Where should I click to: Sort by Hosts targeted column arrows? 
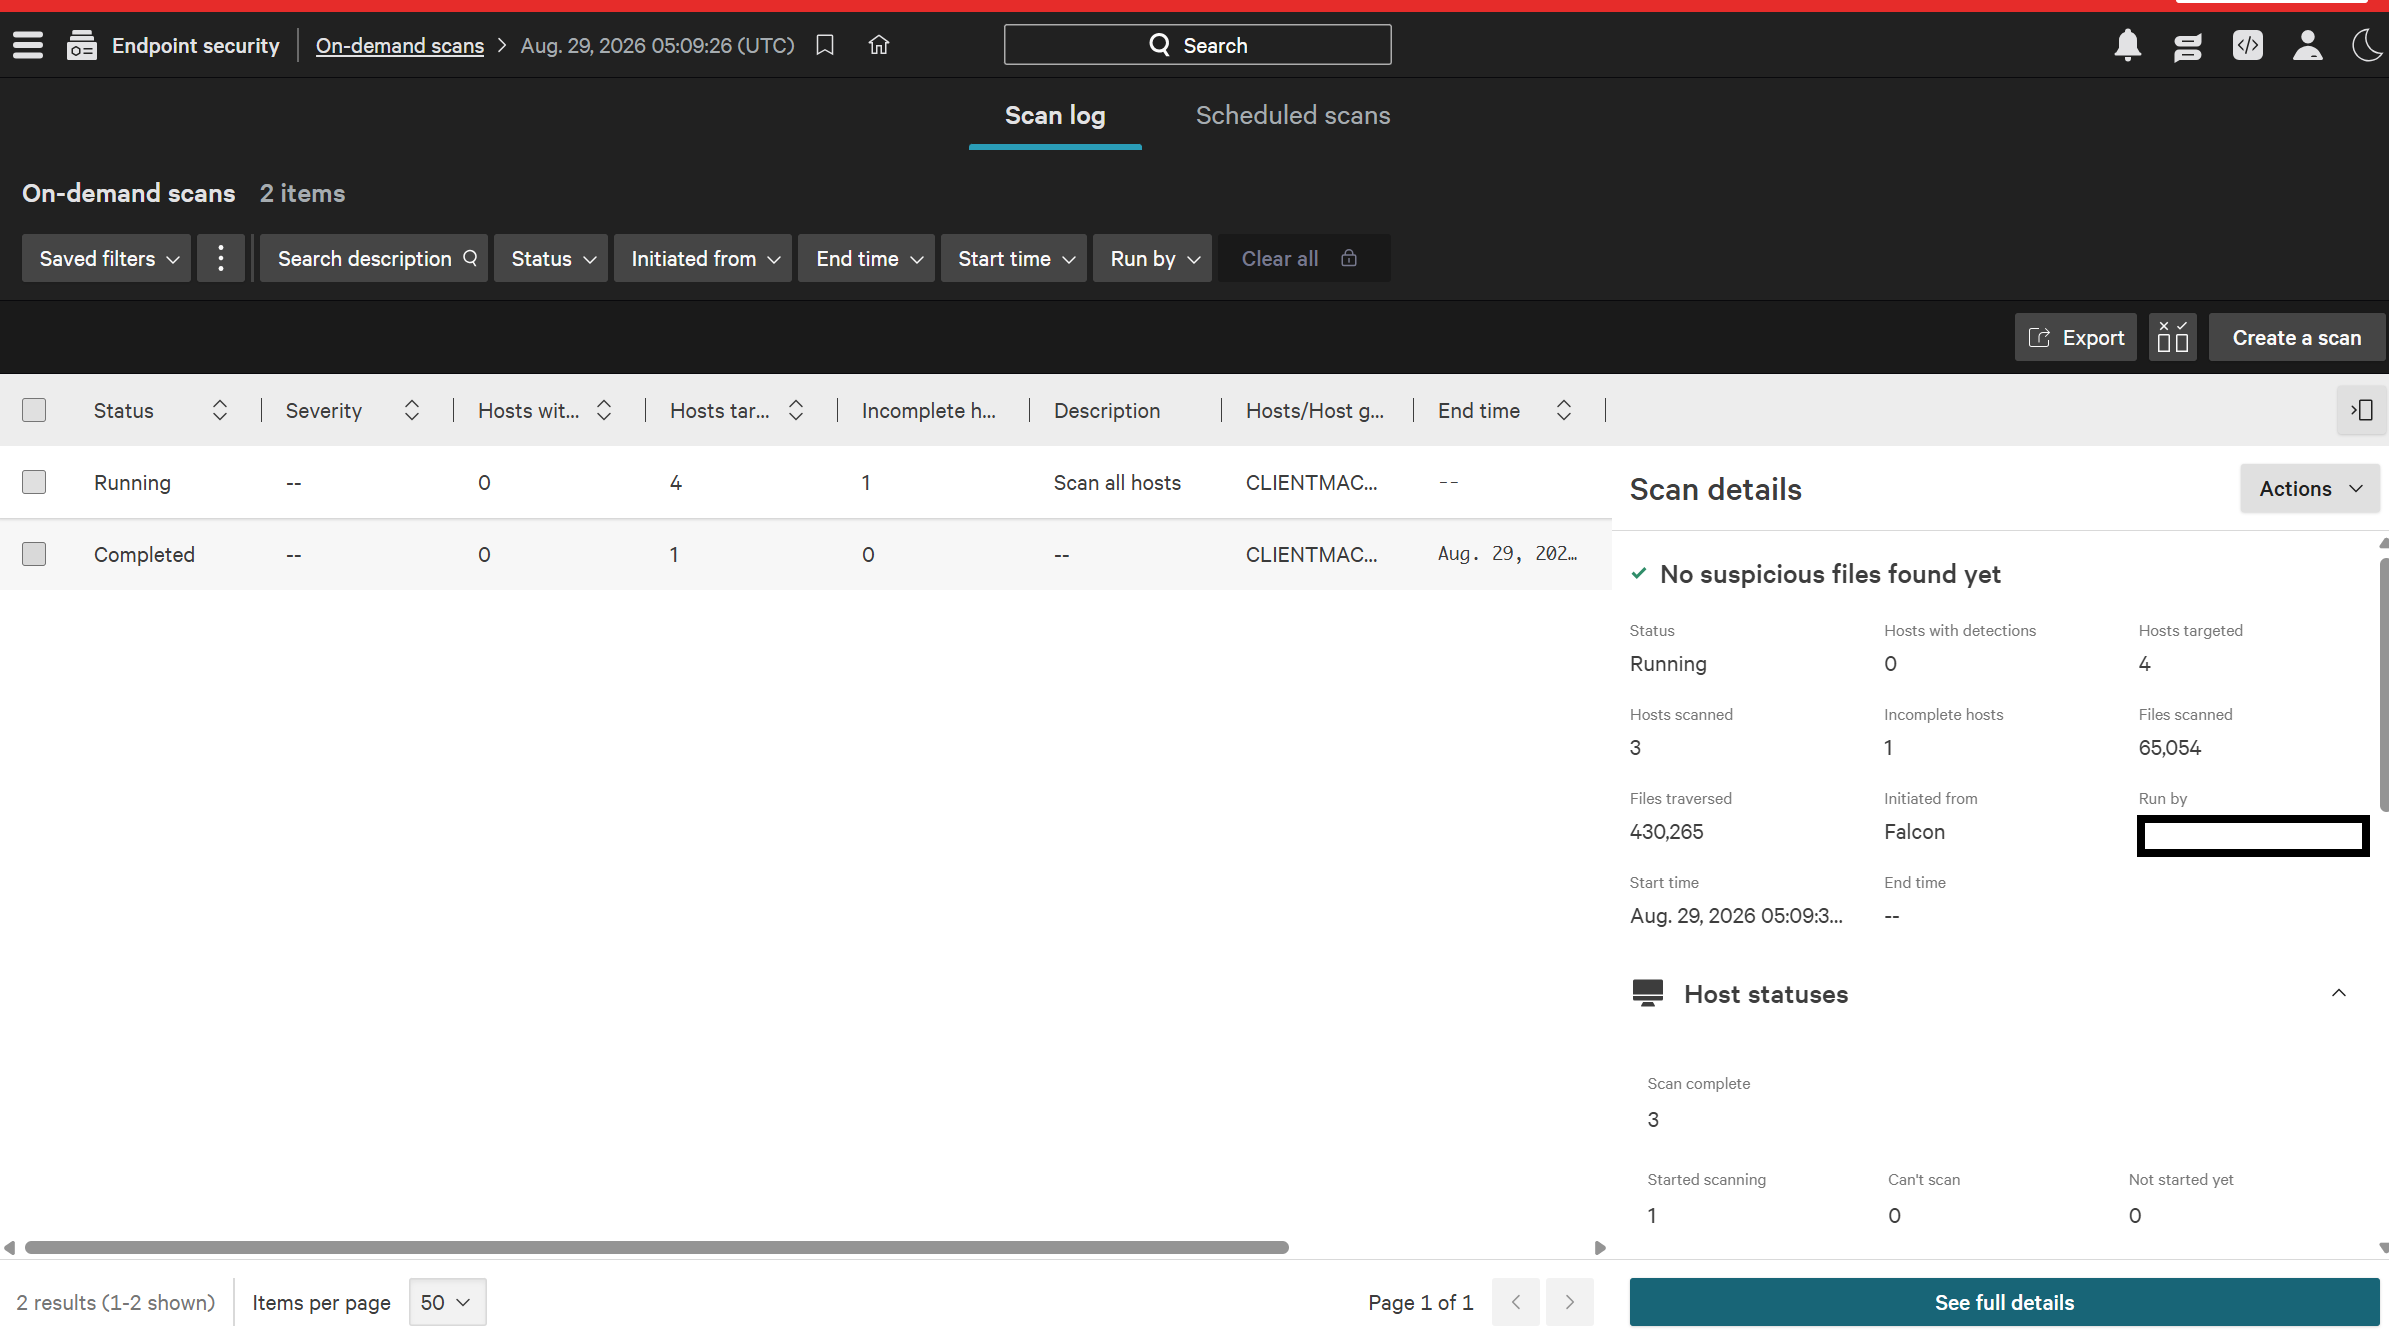[x=796, y=410]
